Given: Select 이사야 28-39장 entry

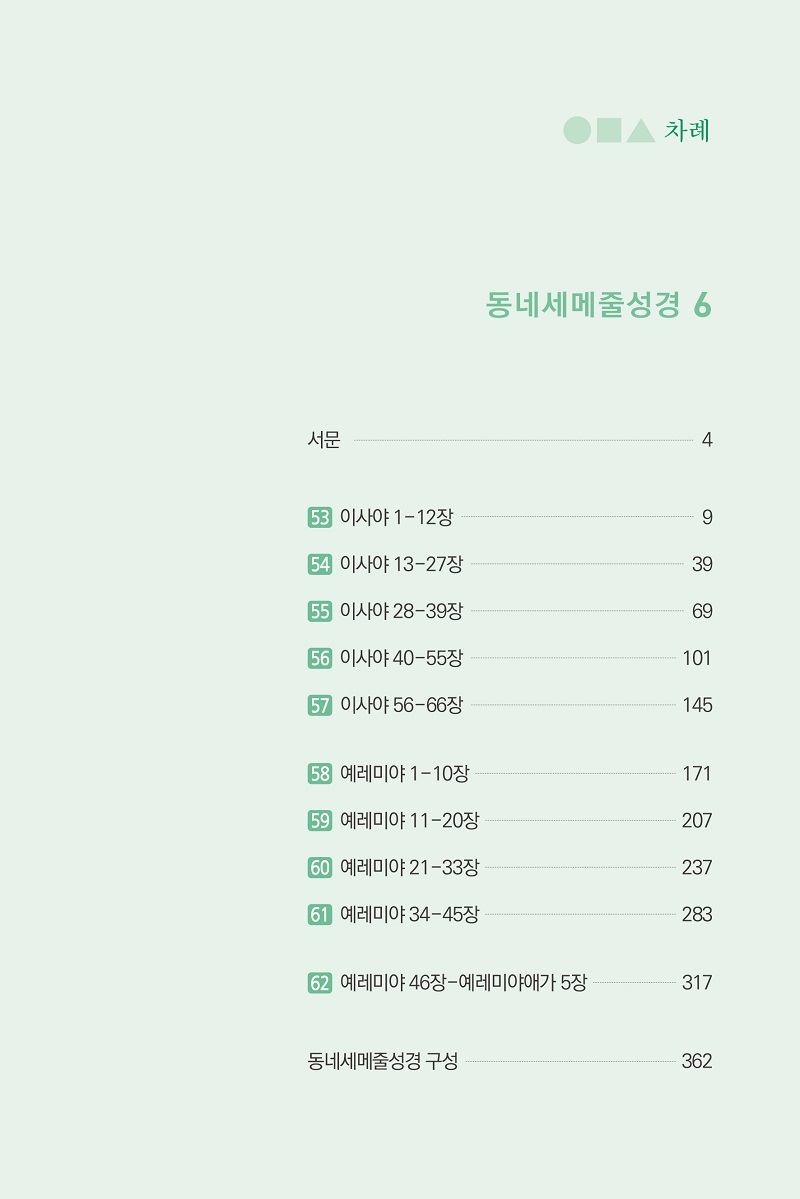Looking at the screenshot, I should [x=510, y=612].
